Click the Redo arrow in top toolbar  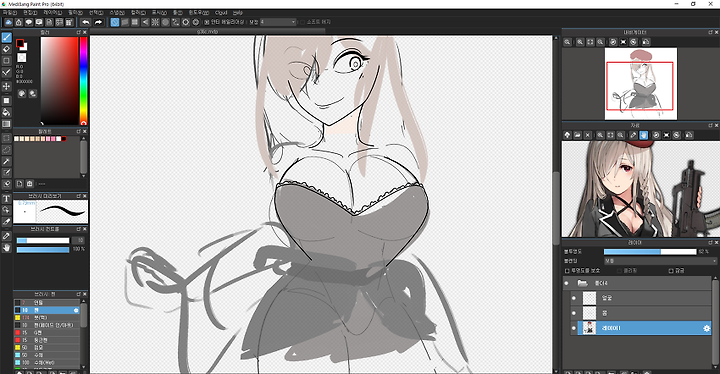coord(98,22)
